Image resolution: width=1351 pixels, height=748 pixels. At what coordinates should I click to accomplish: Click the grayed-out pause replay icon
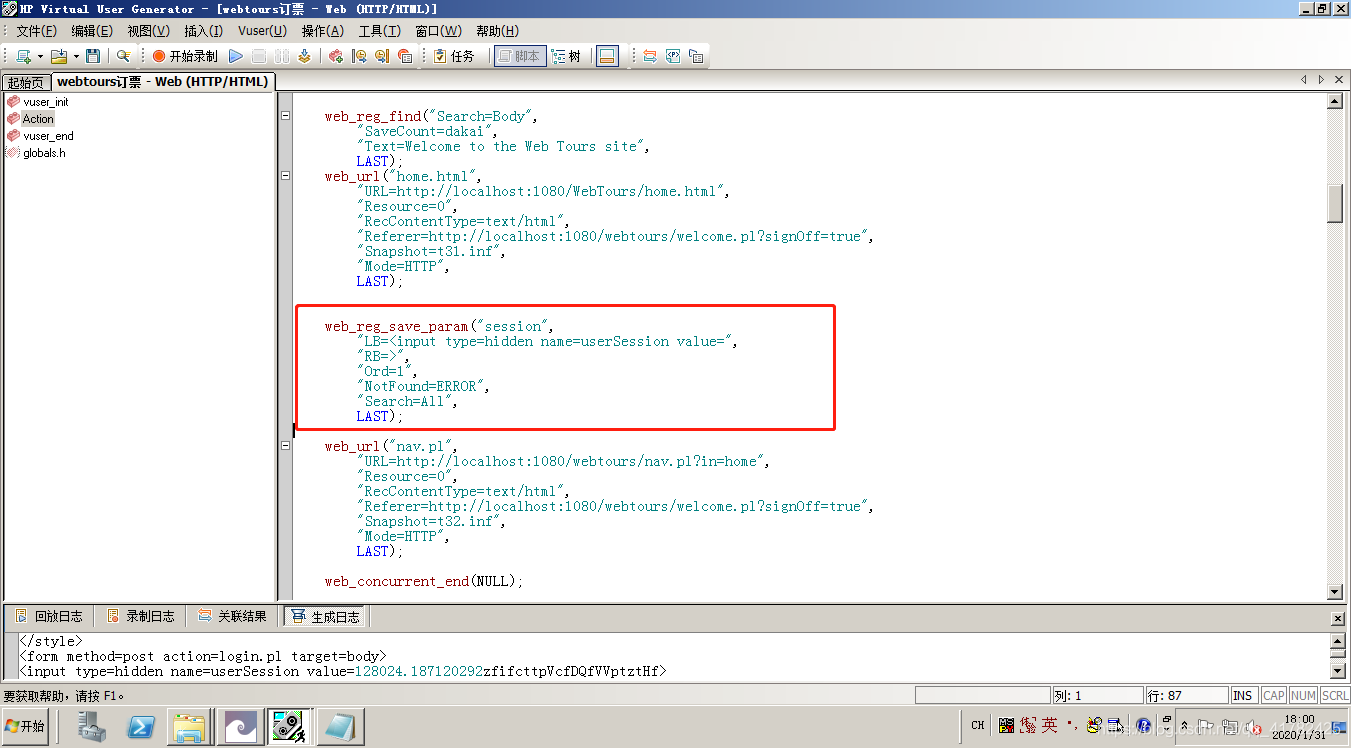point(282,56)
